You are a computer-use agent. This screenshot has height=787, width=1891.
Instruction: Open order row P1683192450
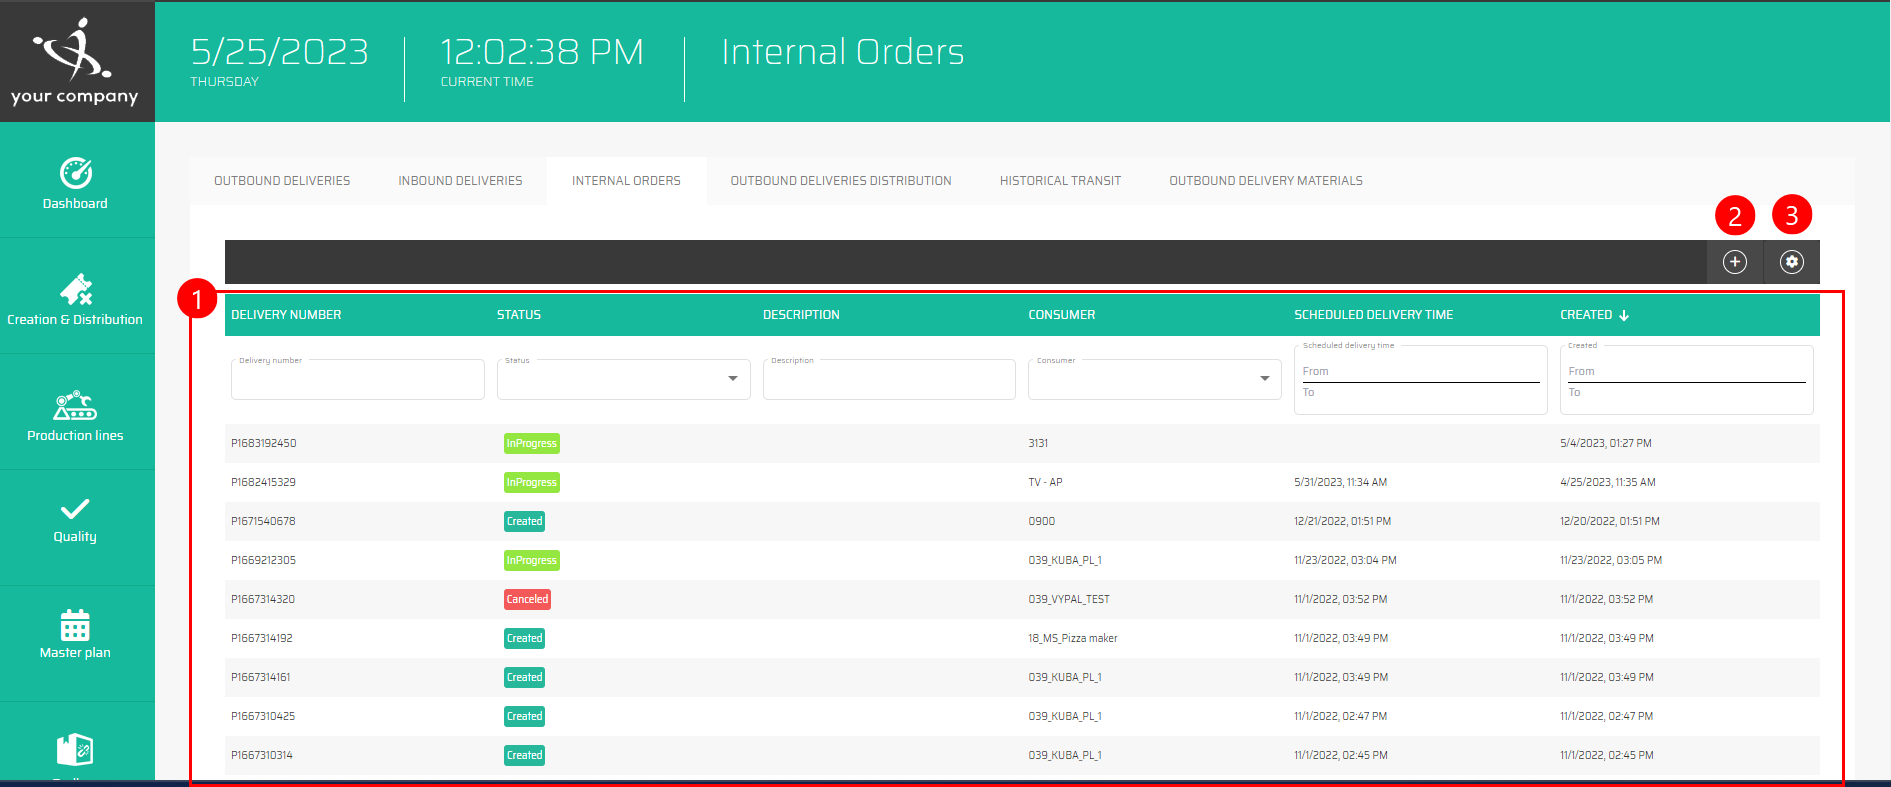tap(264, 443)
